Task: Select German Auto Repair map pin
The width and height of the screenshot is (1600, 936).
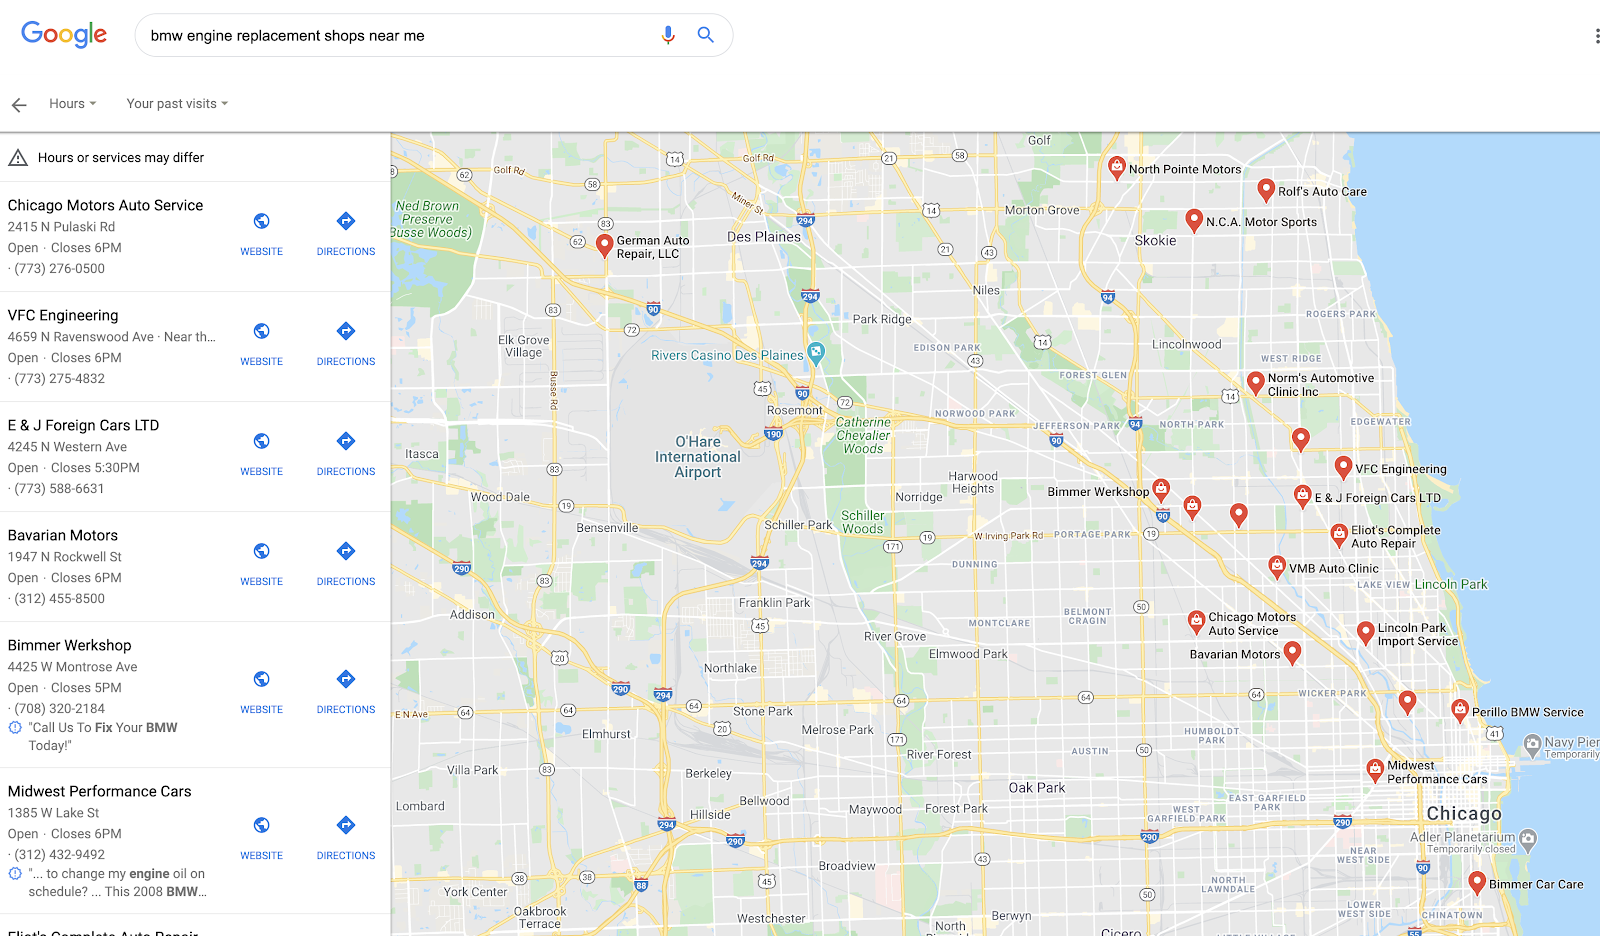Action: (604, 246)
